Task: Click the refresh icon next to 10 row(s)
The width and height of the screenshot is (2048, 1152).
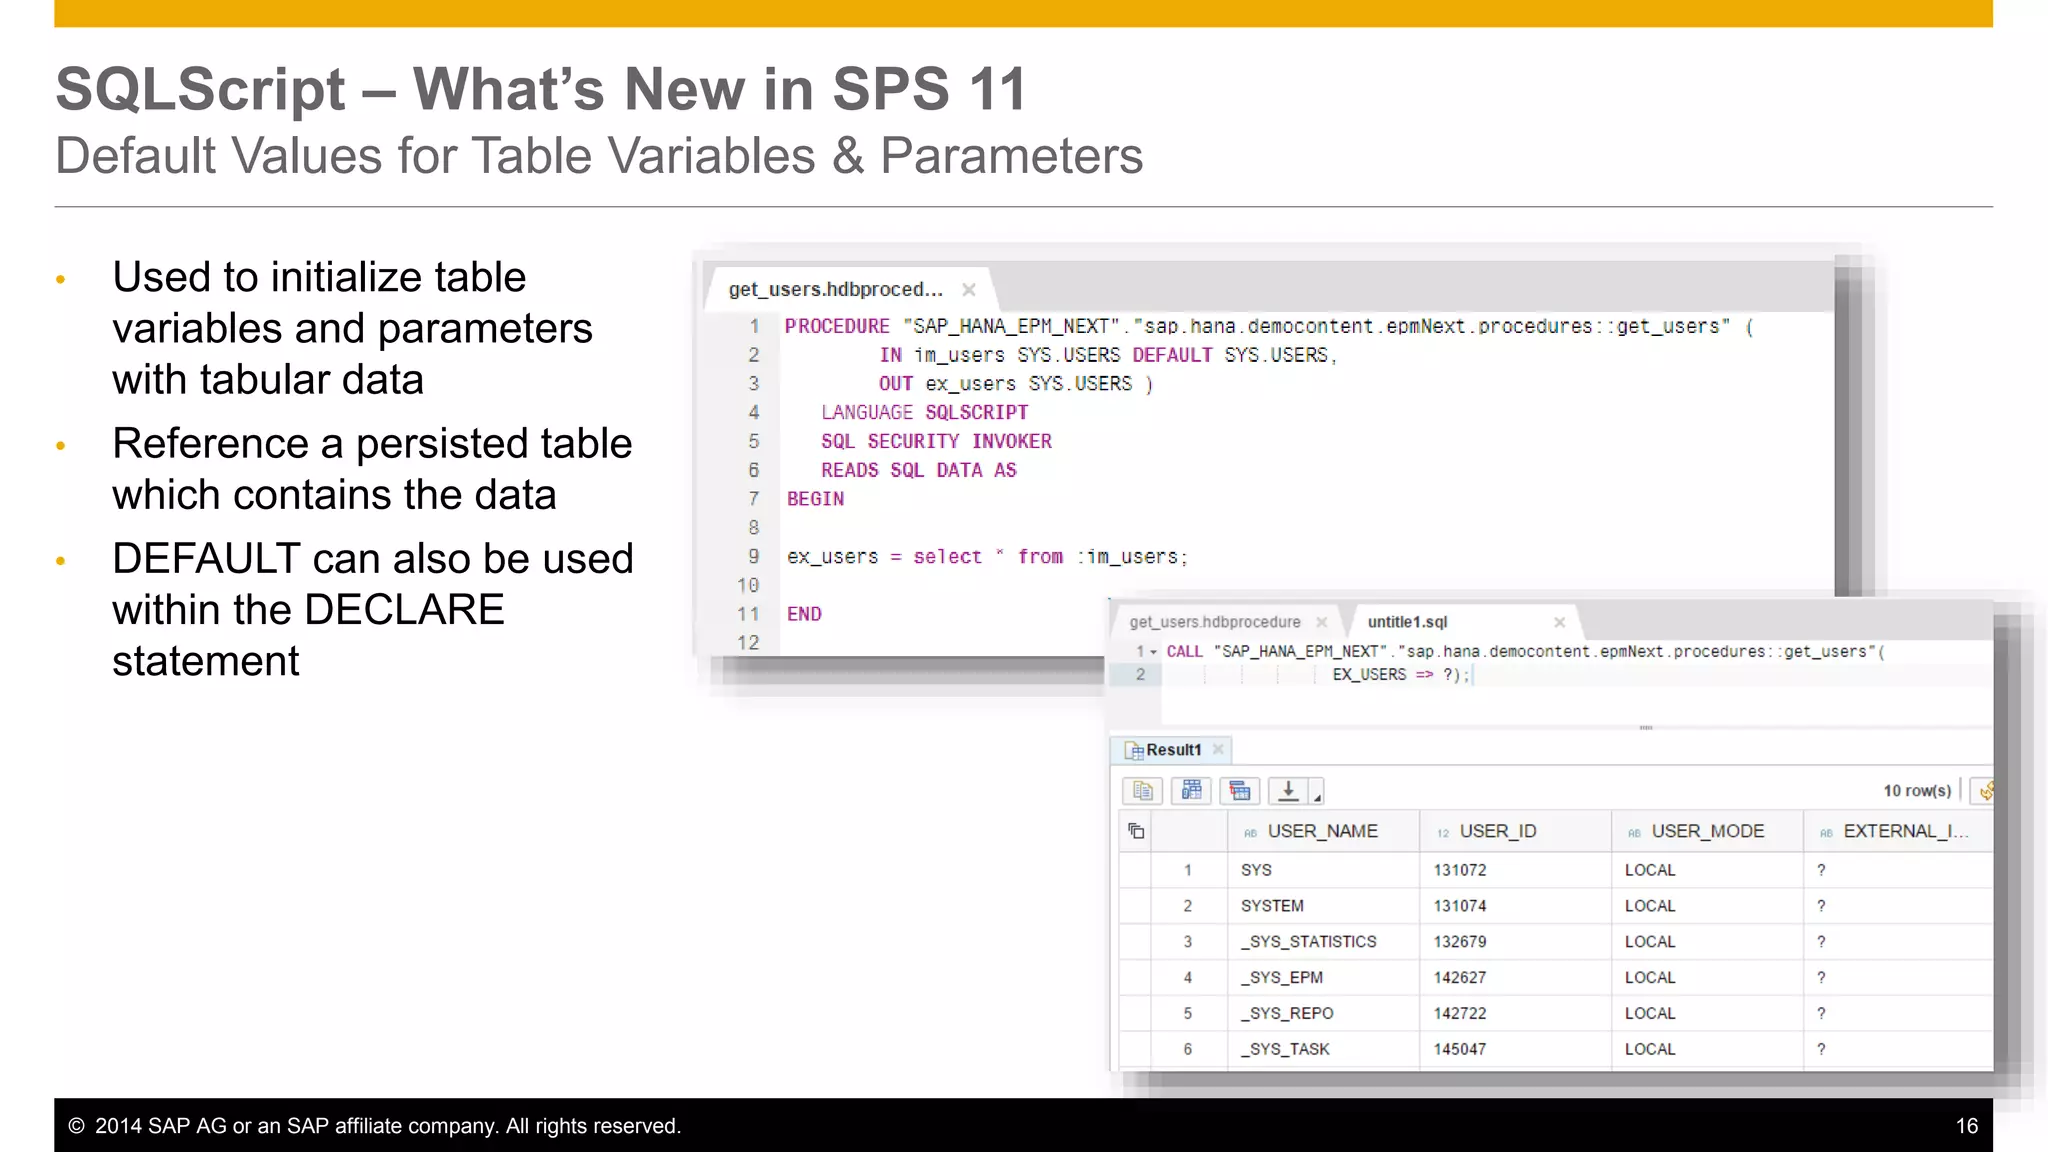Action: point(1985,791)
